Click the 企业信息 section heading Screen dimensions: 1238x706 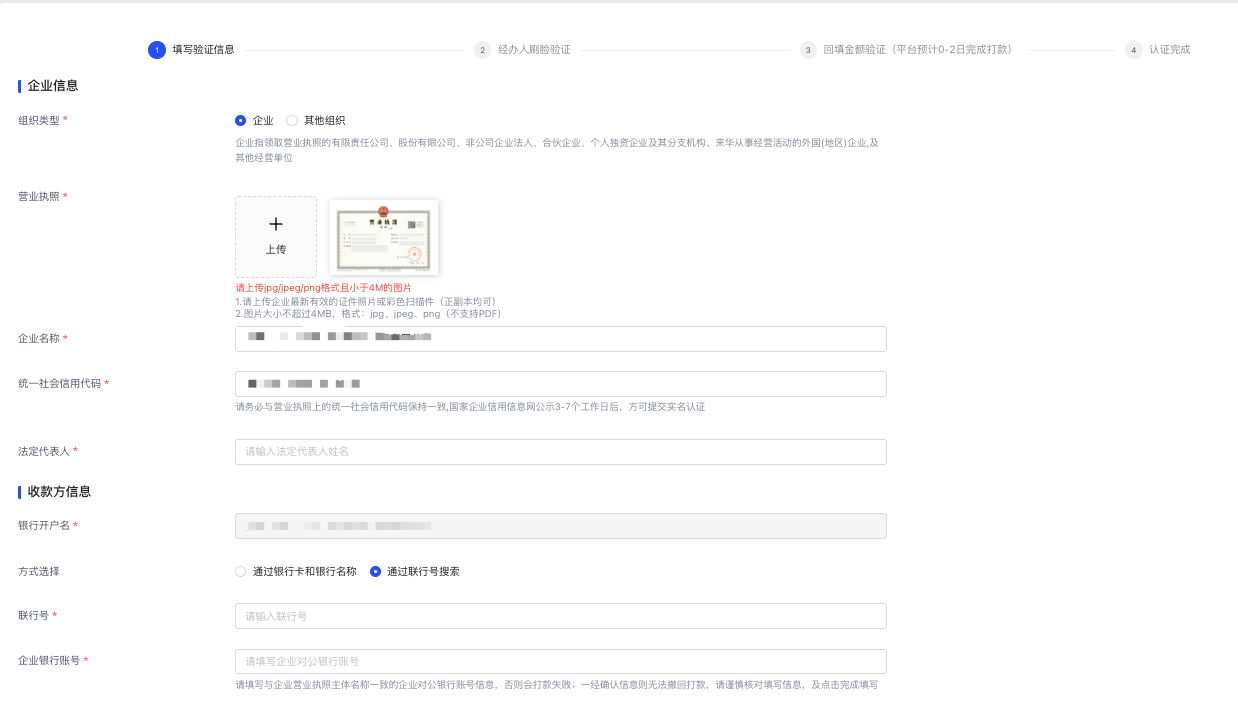click(x=53, y=86)
